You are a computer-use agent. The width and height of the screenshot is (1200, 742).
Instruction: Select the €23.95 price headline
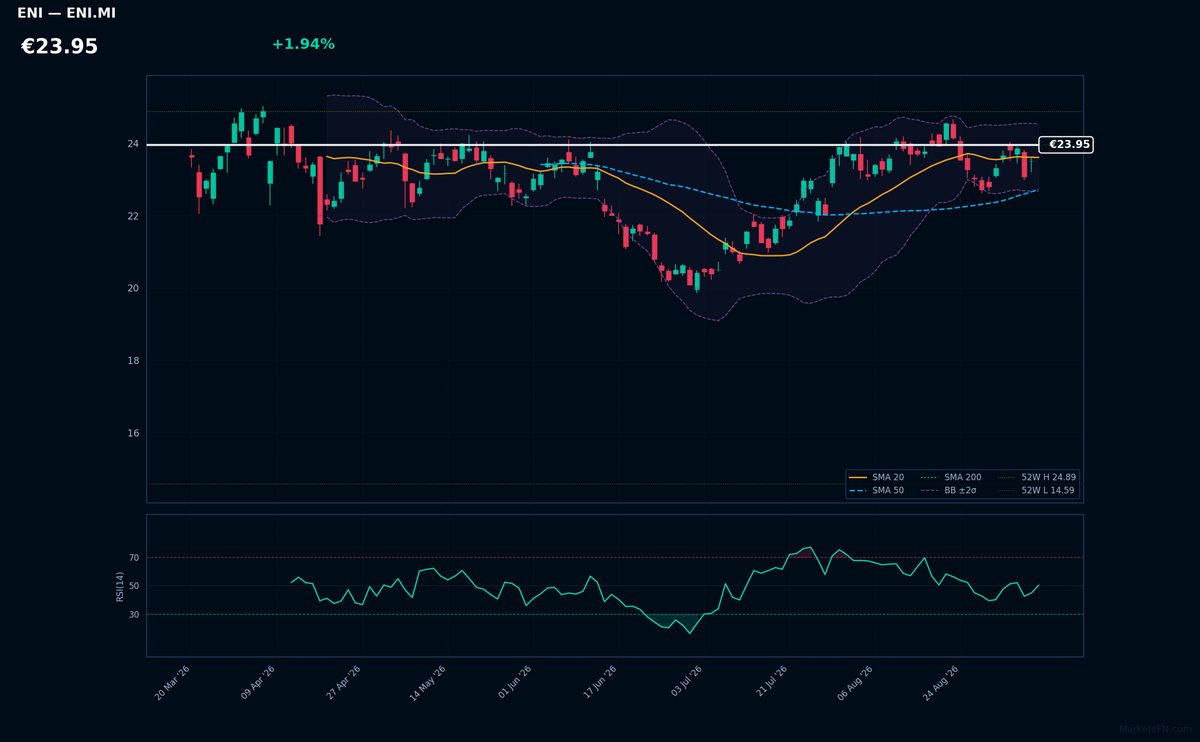(x=59, y=47)
